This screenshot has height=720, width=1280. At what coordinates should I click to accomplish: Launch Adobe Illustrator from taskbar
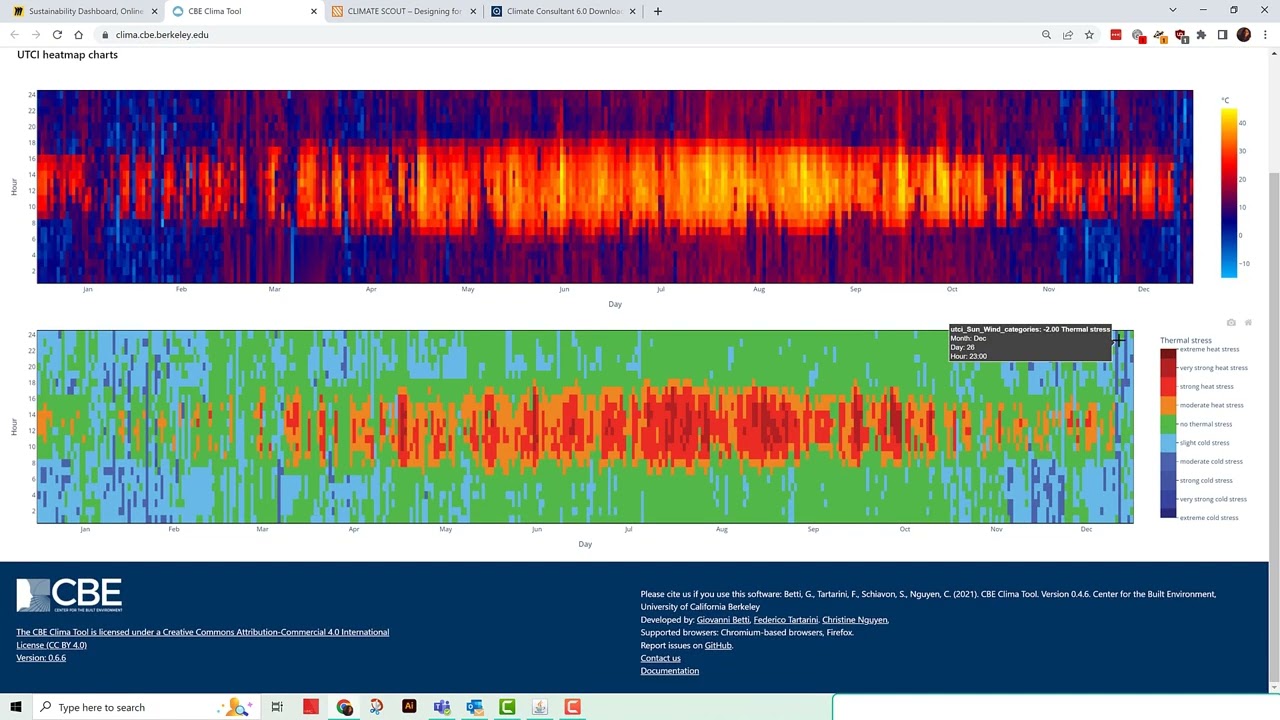coord(408,707)
